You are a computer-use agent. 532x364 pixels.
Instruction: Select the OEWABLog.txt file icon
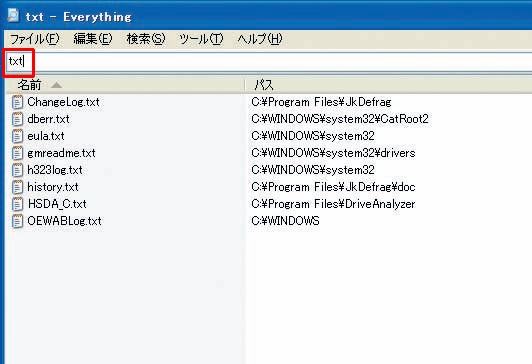tap(17, 221)
